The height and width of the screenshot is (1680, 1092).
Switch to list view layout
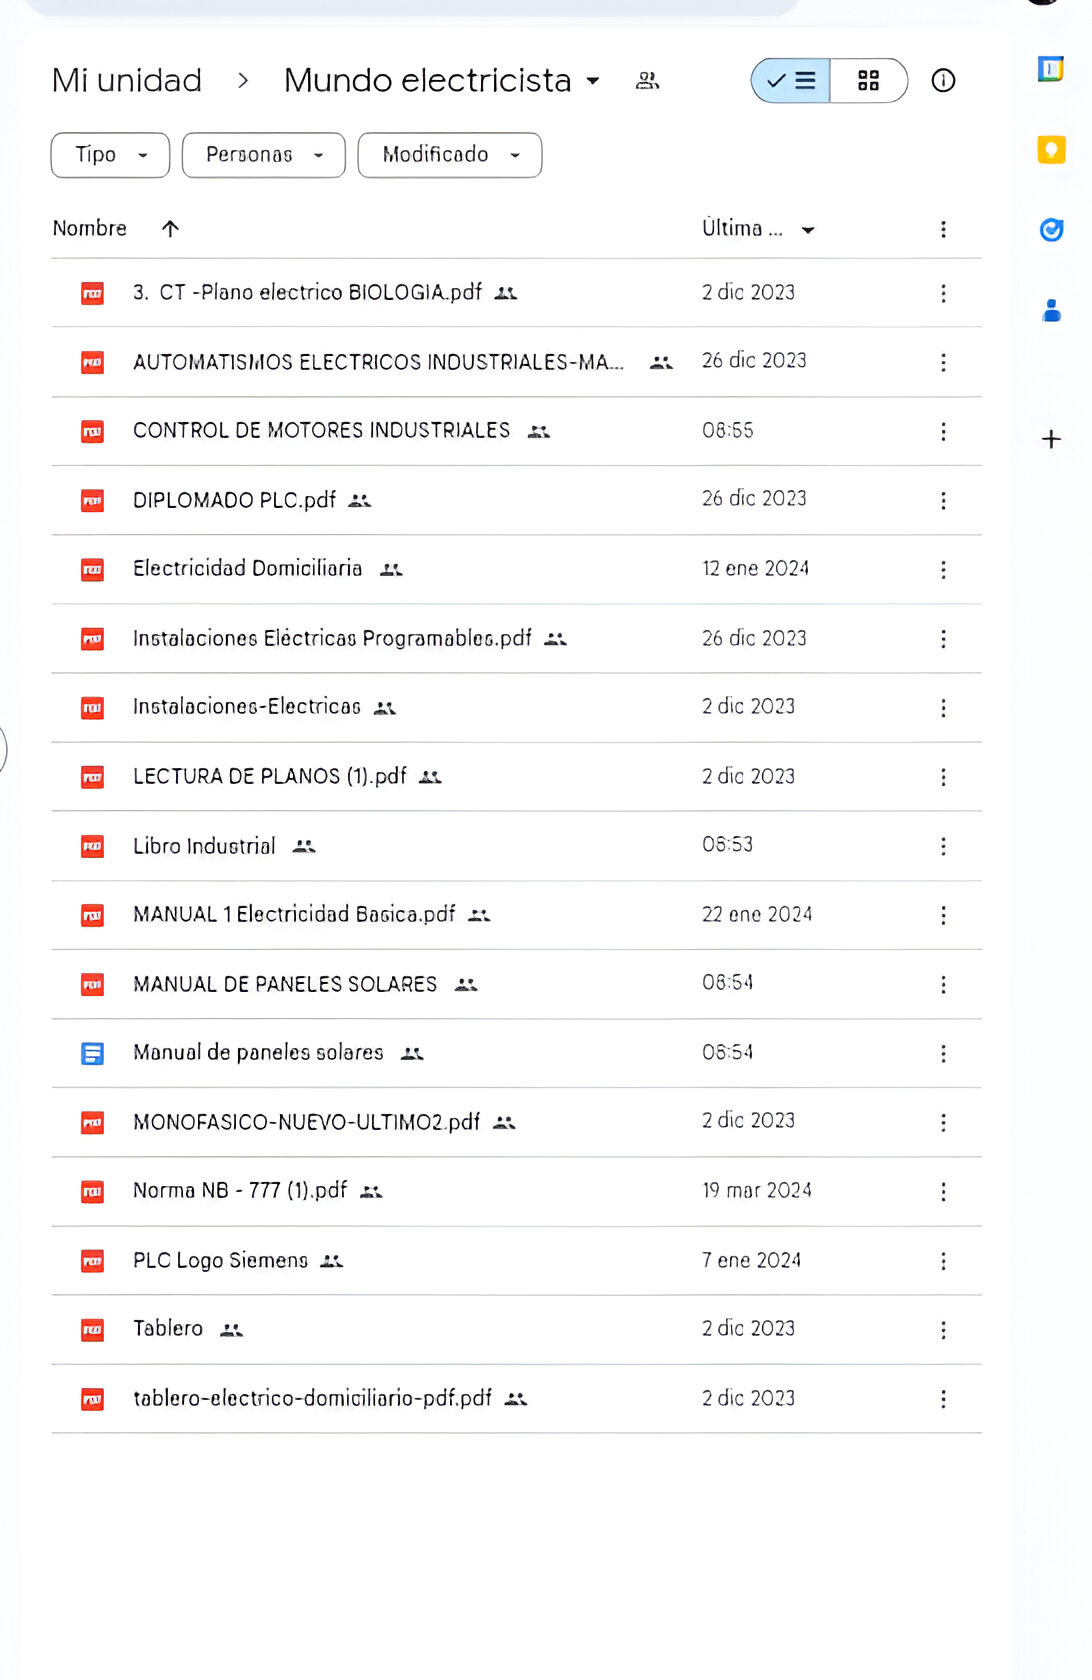(x=790, y=80)
